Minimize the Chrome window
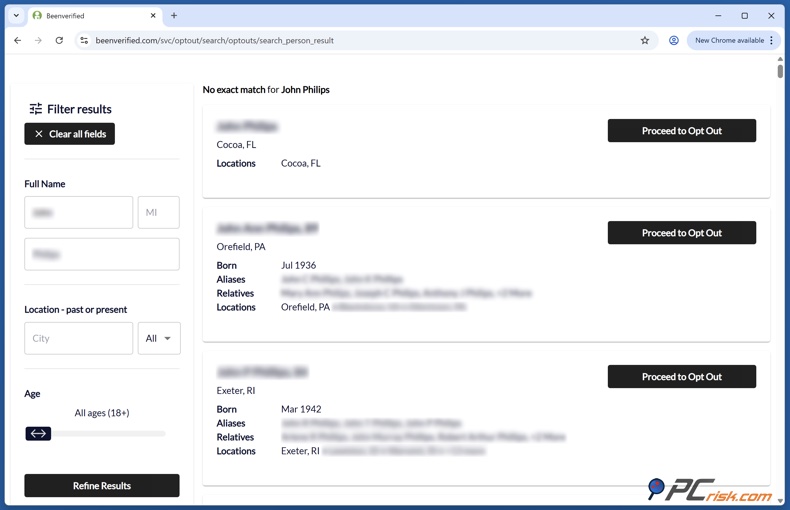 (718, 16)
